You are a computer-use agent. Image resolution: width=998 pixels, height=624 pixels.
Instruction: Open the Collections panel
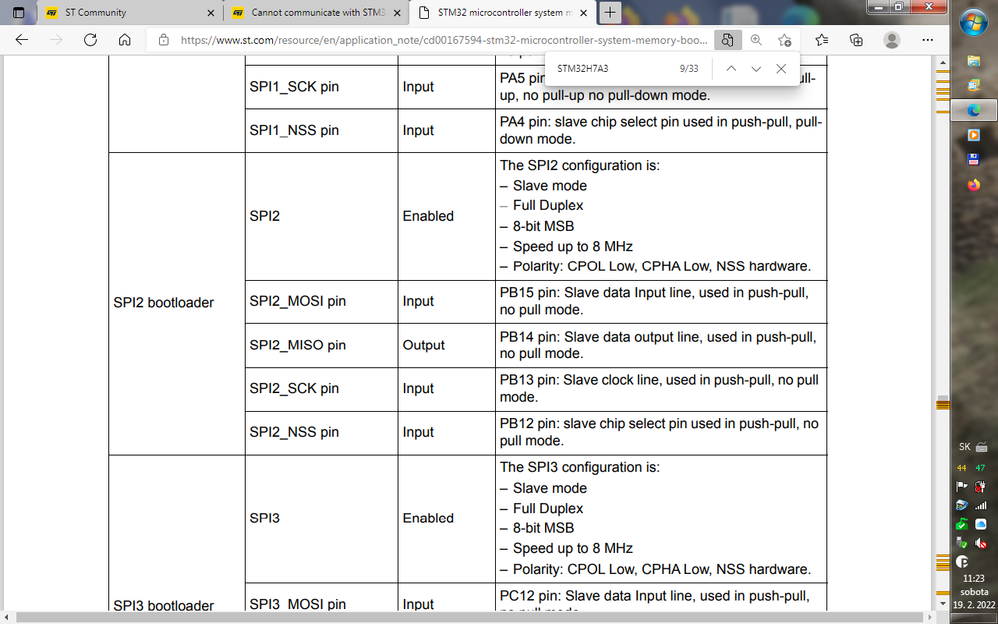tap(856, 39)
